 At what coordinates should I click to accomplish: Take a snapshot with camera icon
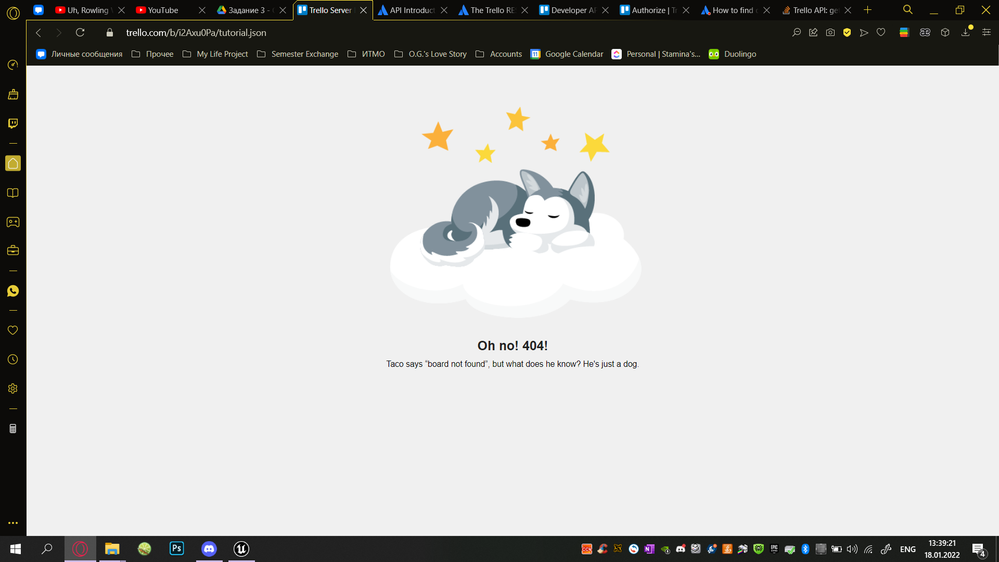[x=830, y=32]
